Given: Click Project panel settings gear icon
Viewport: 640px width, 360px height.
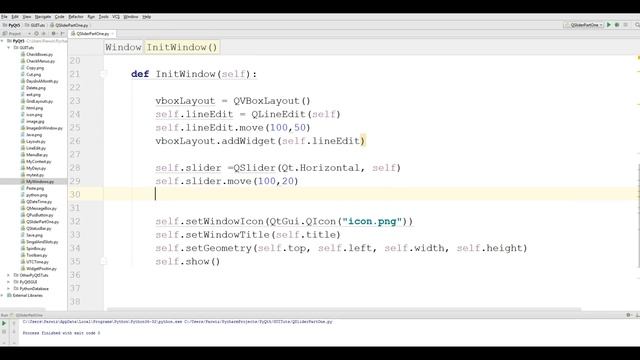Looking at the screenshot, I should tap(53, 33).
